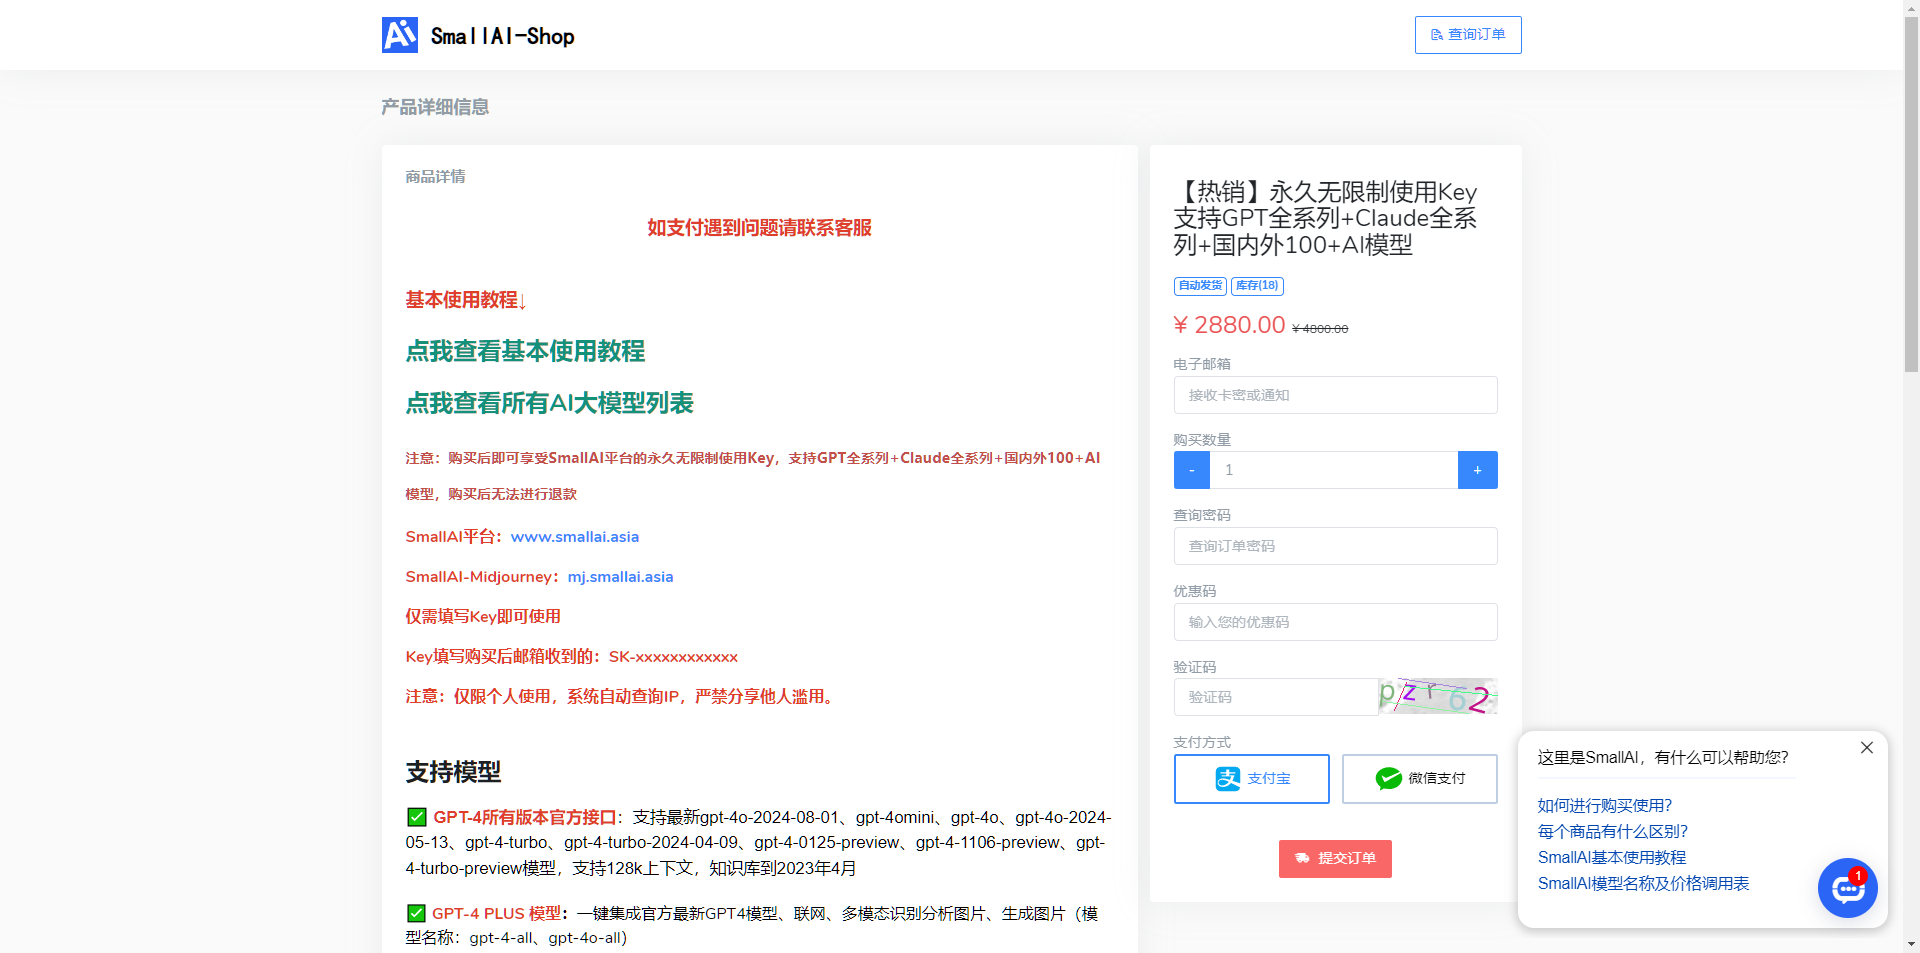Focus the 电子邮箱 email input field

(x=1335, y=395)
